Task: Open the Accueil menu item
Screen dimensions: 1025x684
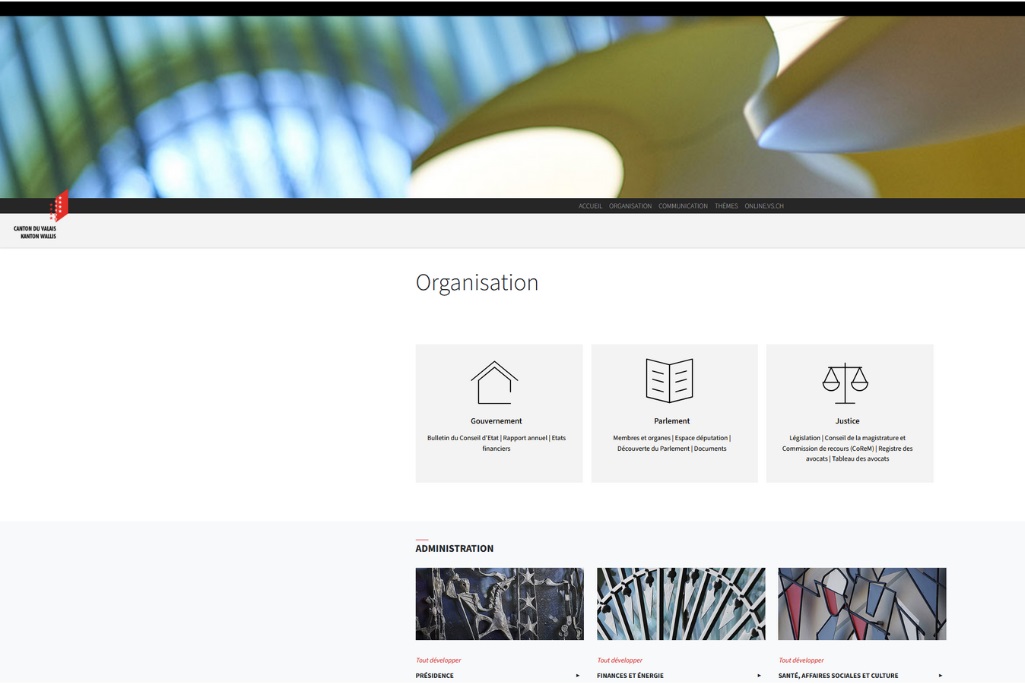Action: (590, 206)
